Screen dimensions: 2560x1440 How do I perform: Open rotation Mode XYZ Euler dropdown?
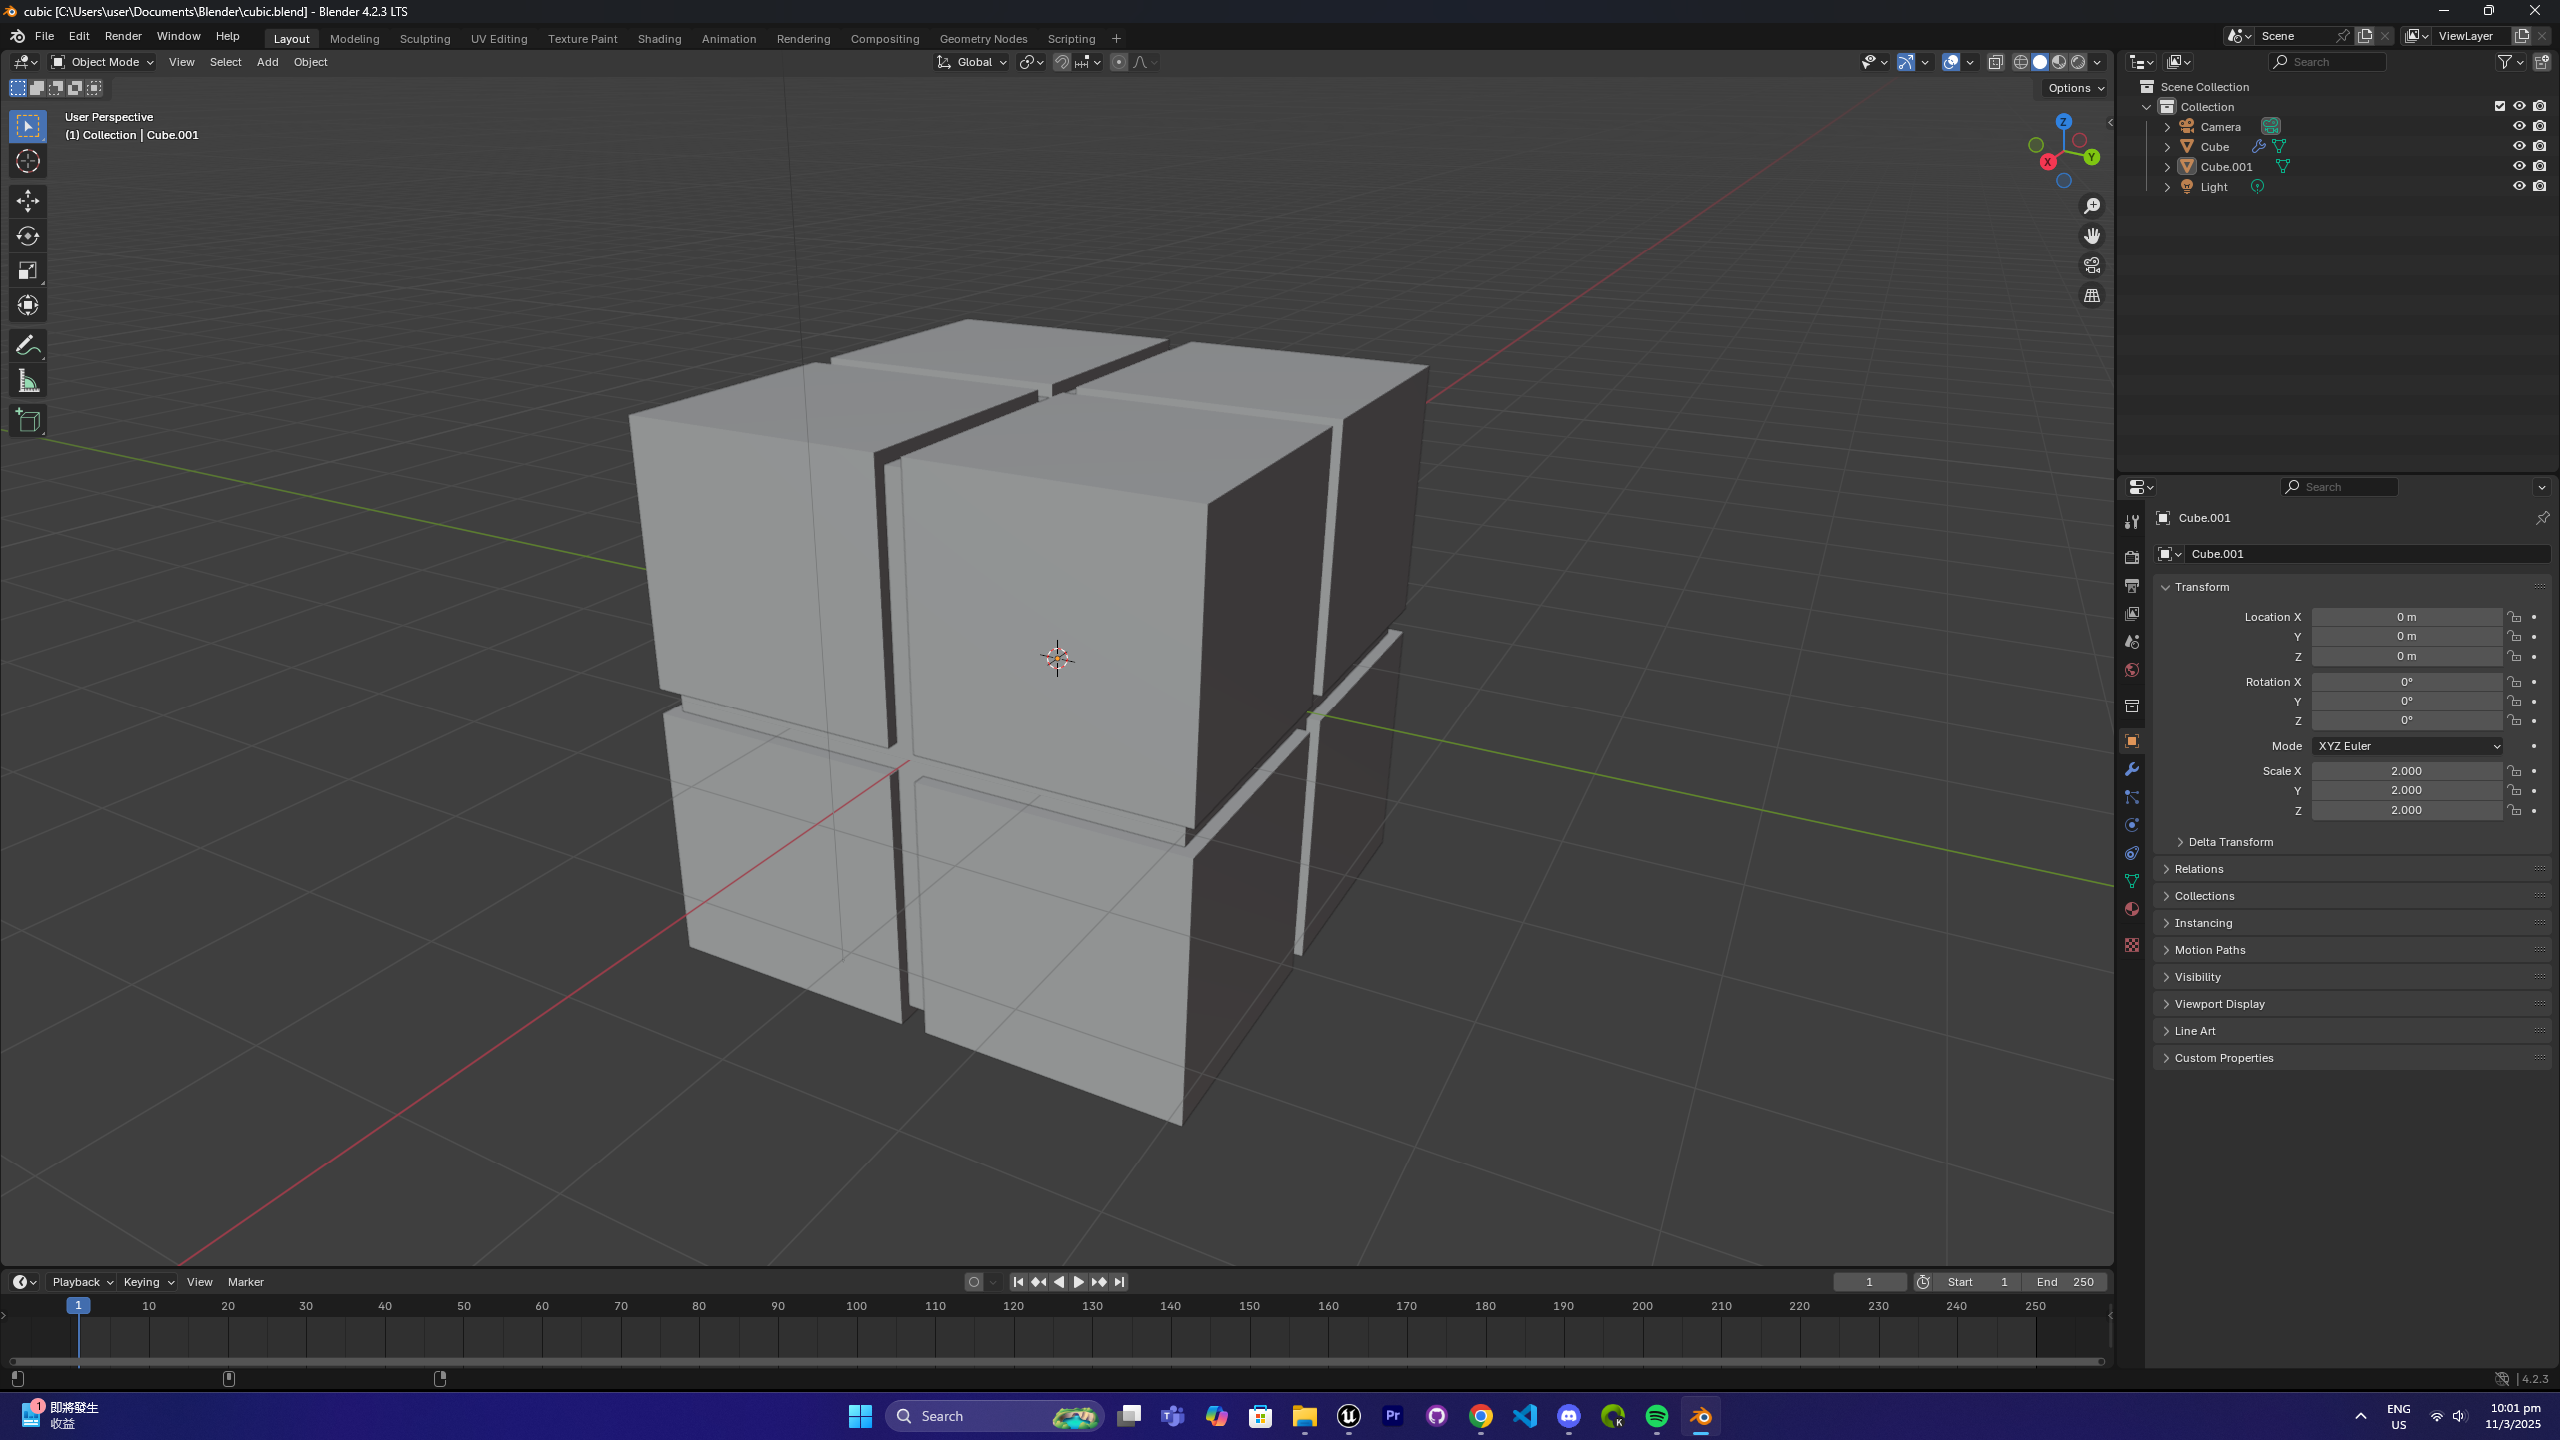point(2406,746)
